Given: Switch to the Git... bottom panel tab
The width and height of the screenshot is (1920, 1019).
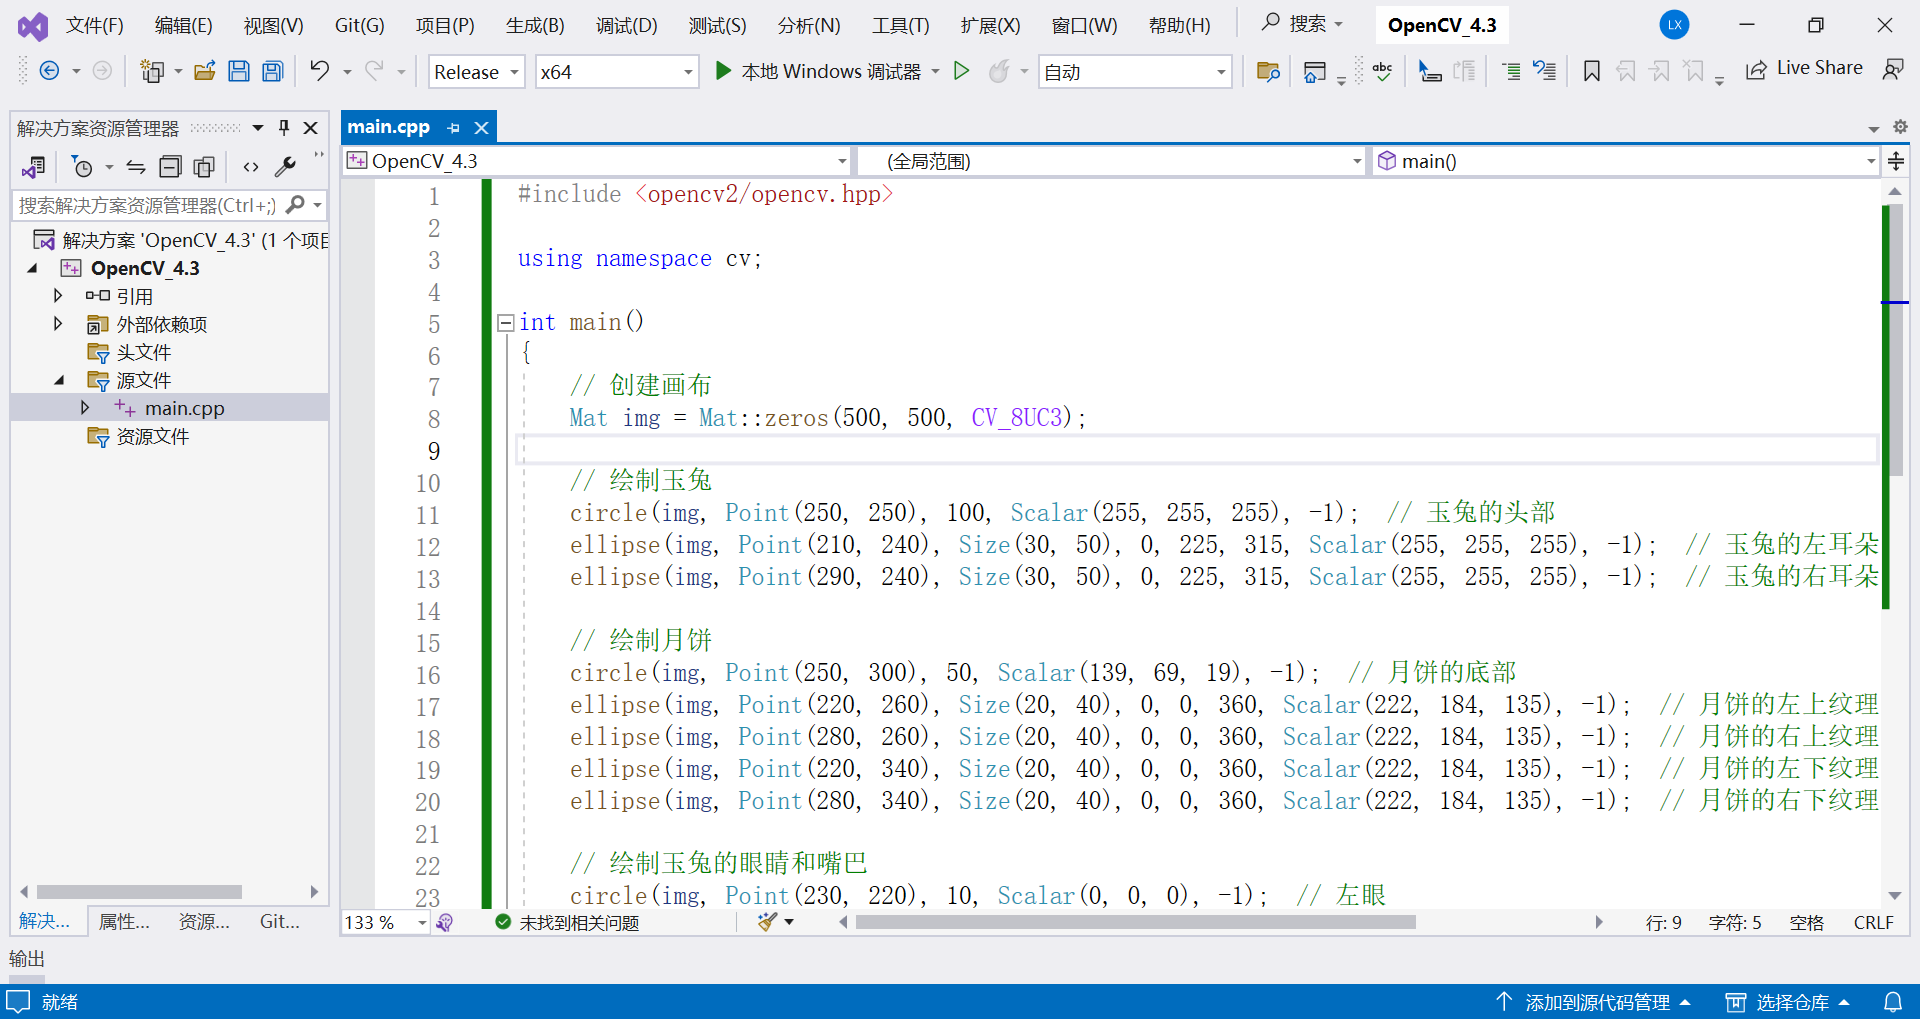Looking at the screenshot, I should [279, 921].
